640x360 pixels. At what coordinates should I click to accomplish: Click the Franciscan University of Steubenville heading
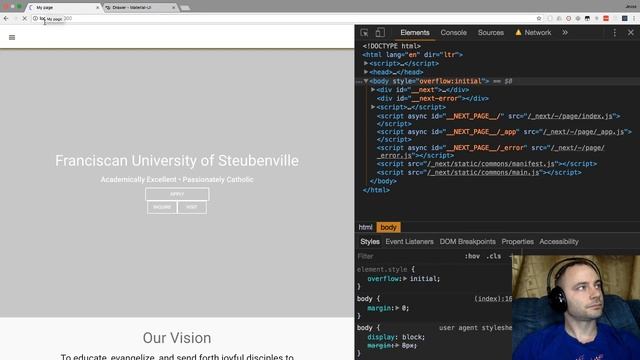coord(177,161)
